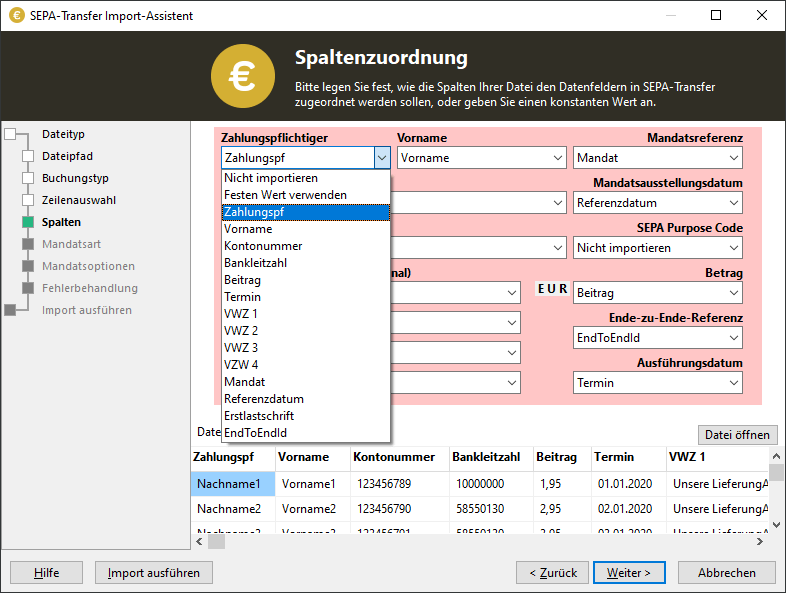Select the 'Nachname1' table cell

coord(233,484)
